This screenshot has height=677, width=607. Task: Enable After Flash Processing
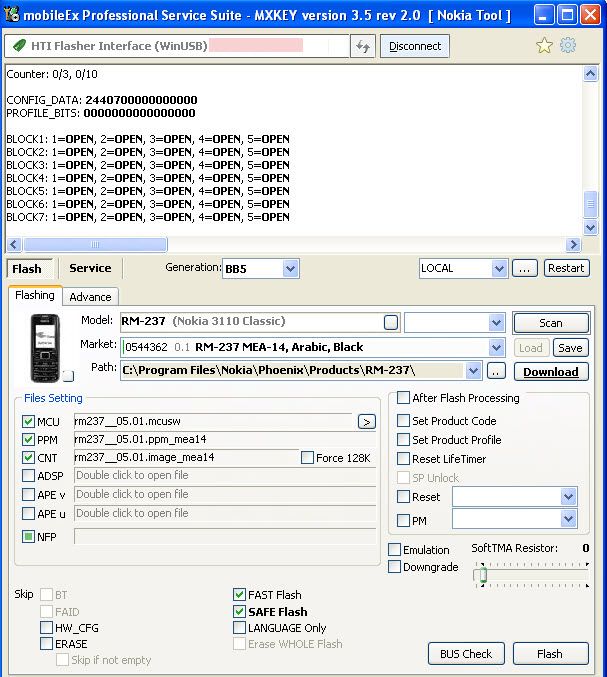click(x=403, y=398)
